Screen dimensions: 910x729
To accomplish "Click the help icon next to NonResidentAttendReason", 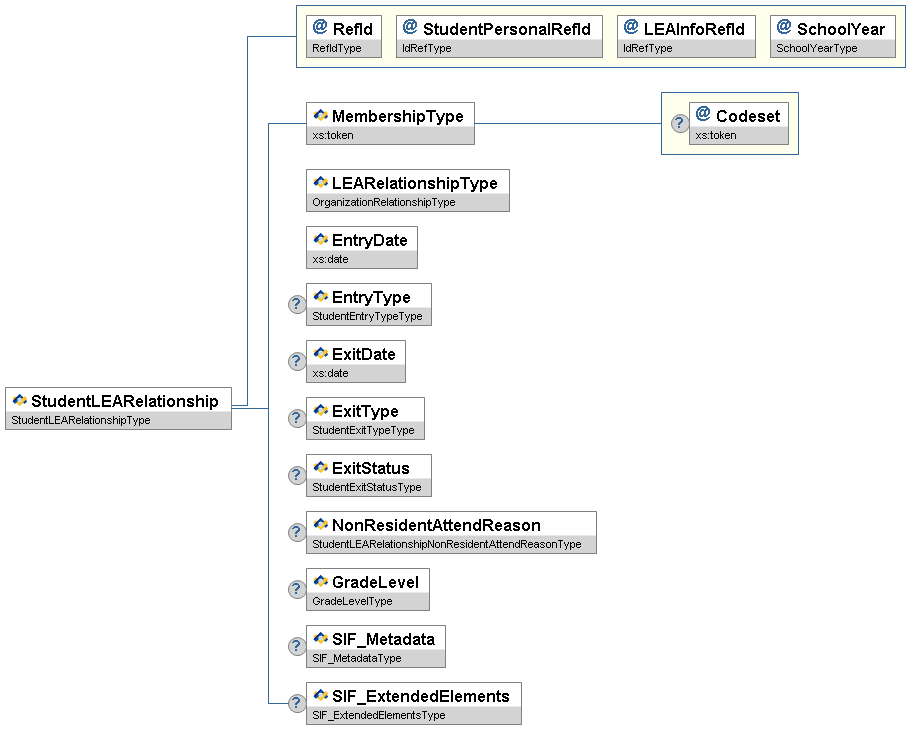I will click(x=297, y=533).
